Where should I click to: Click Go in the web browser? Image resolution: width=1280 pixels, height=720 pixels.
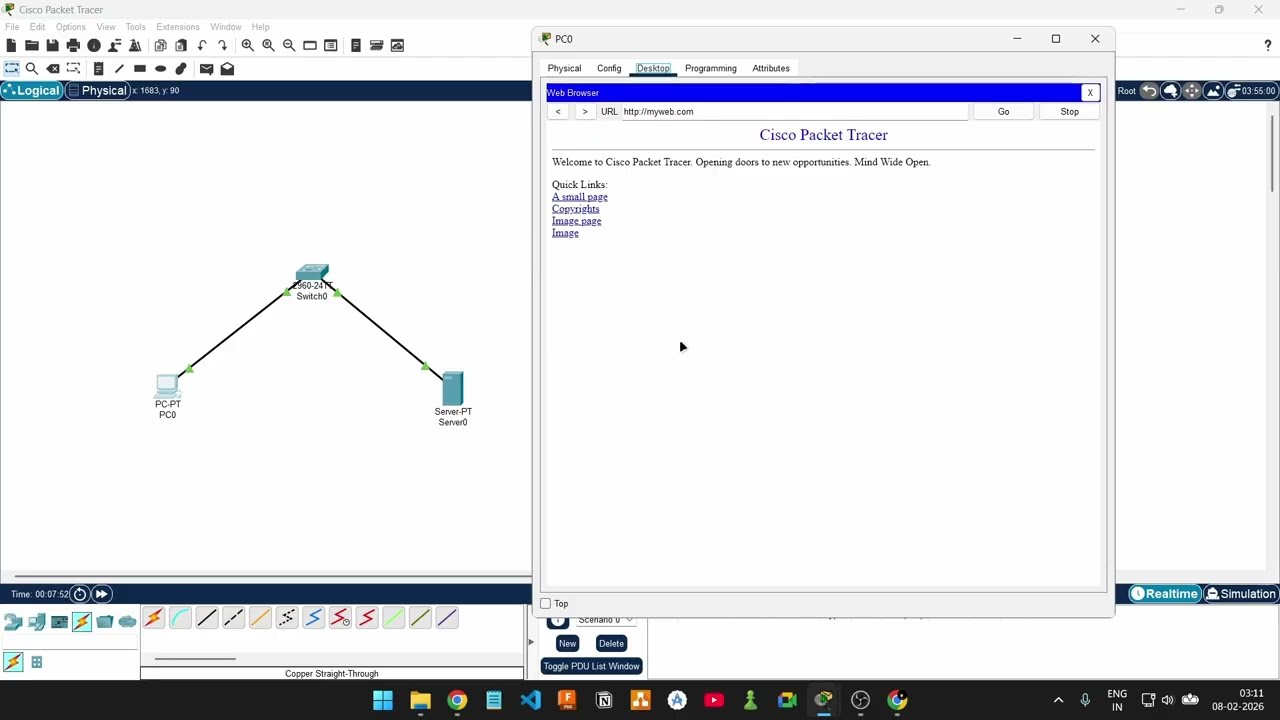tap(1003, 112)
